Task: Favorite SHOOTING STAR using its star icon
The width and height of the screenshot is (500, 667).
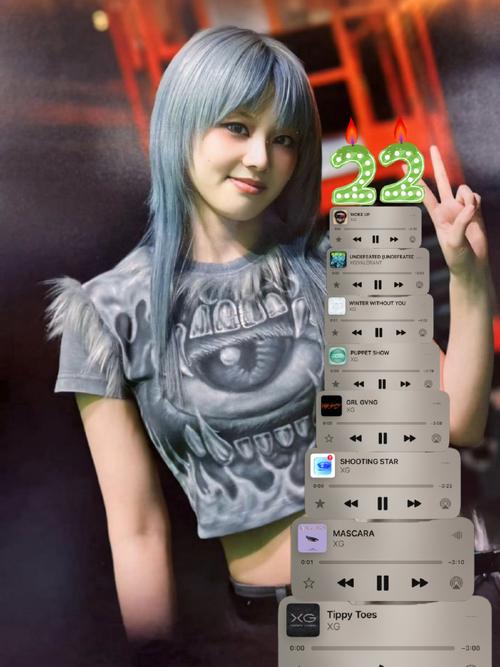Action: tap(320, 504)
